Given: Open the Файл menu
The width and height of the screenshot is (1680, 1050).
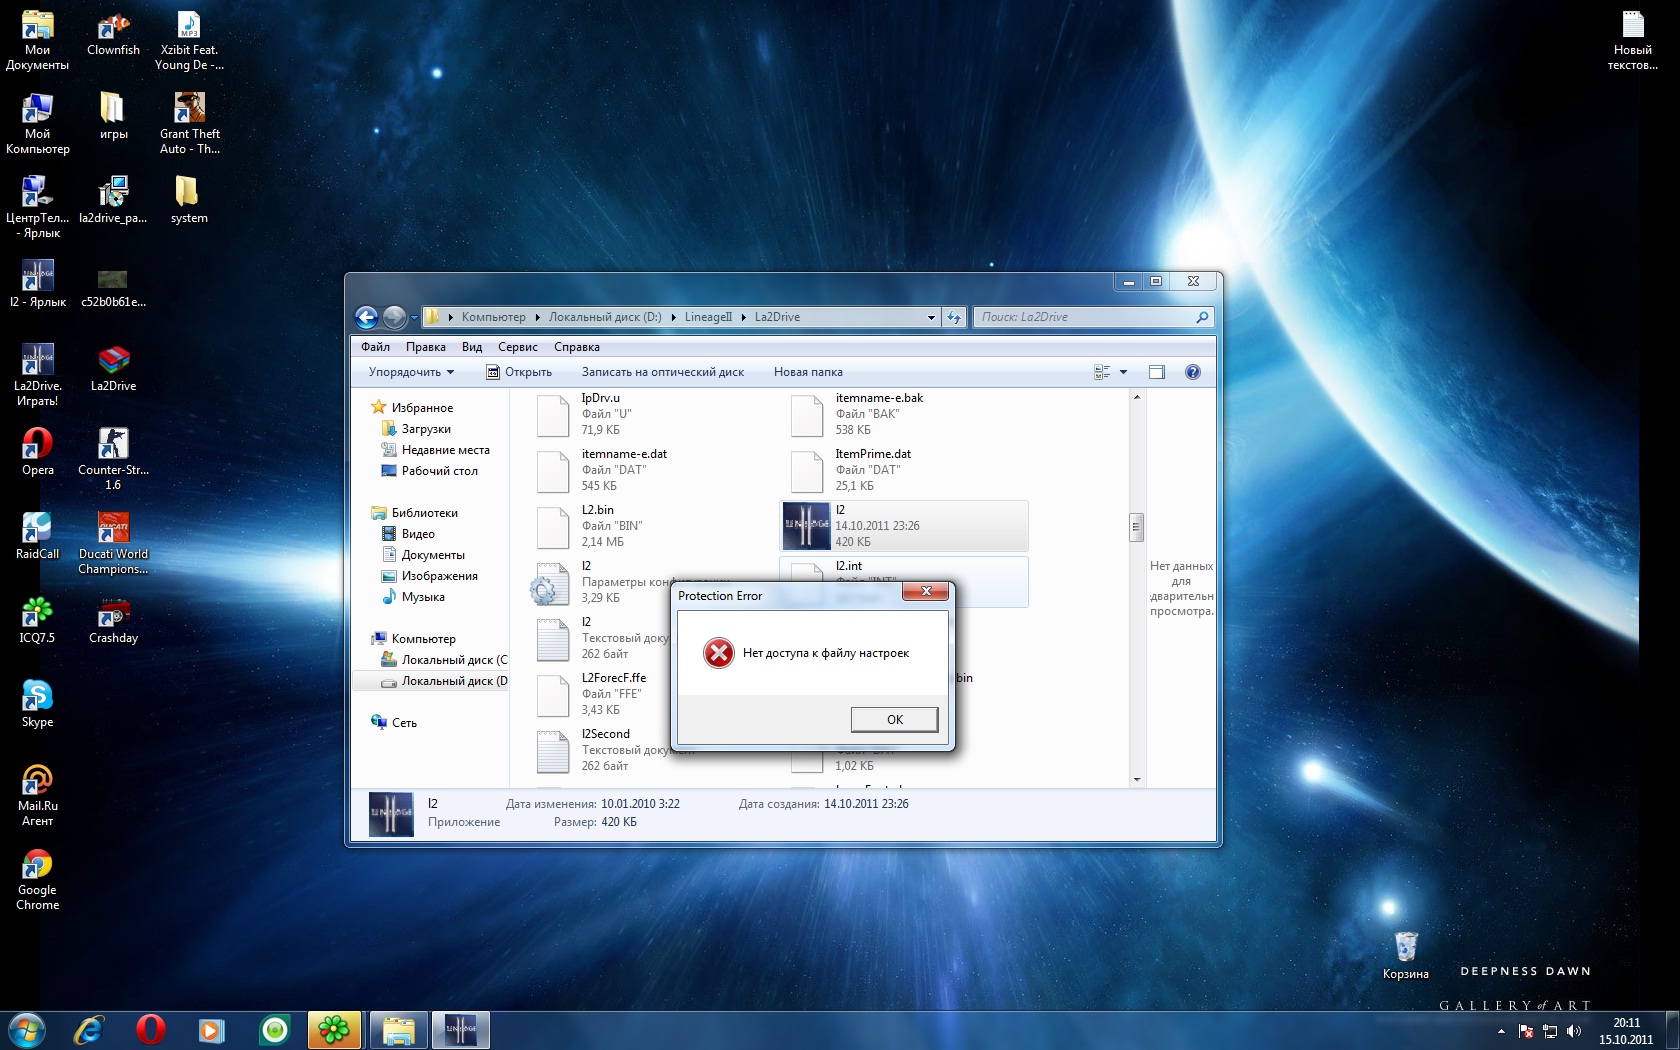Looking at the screenshot, I should click(x=376, y=347).
